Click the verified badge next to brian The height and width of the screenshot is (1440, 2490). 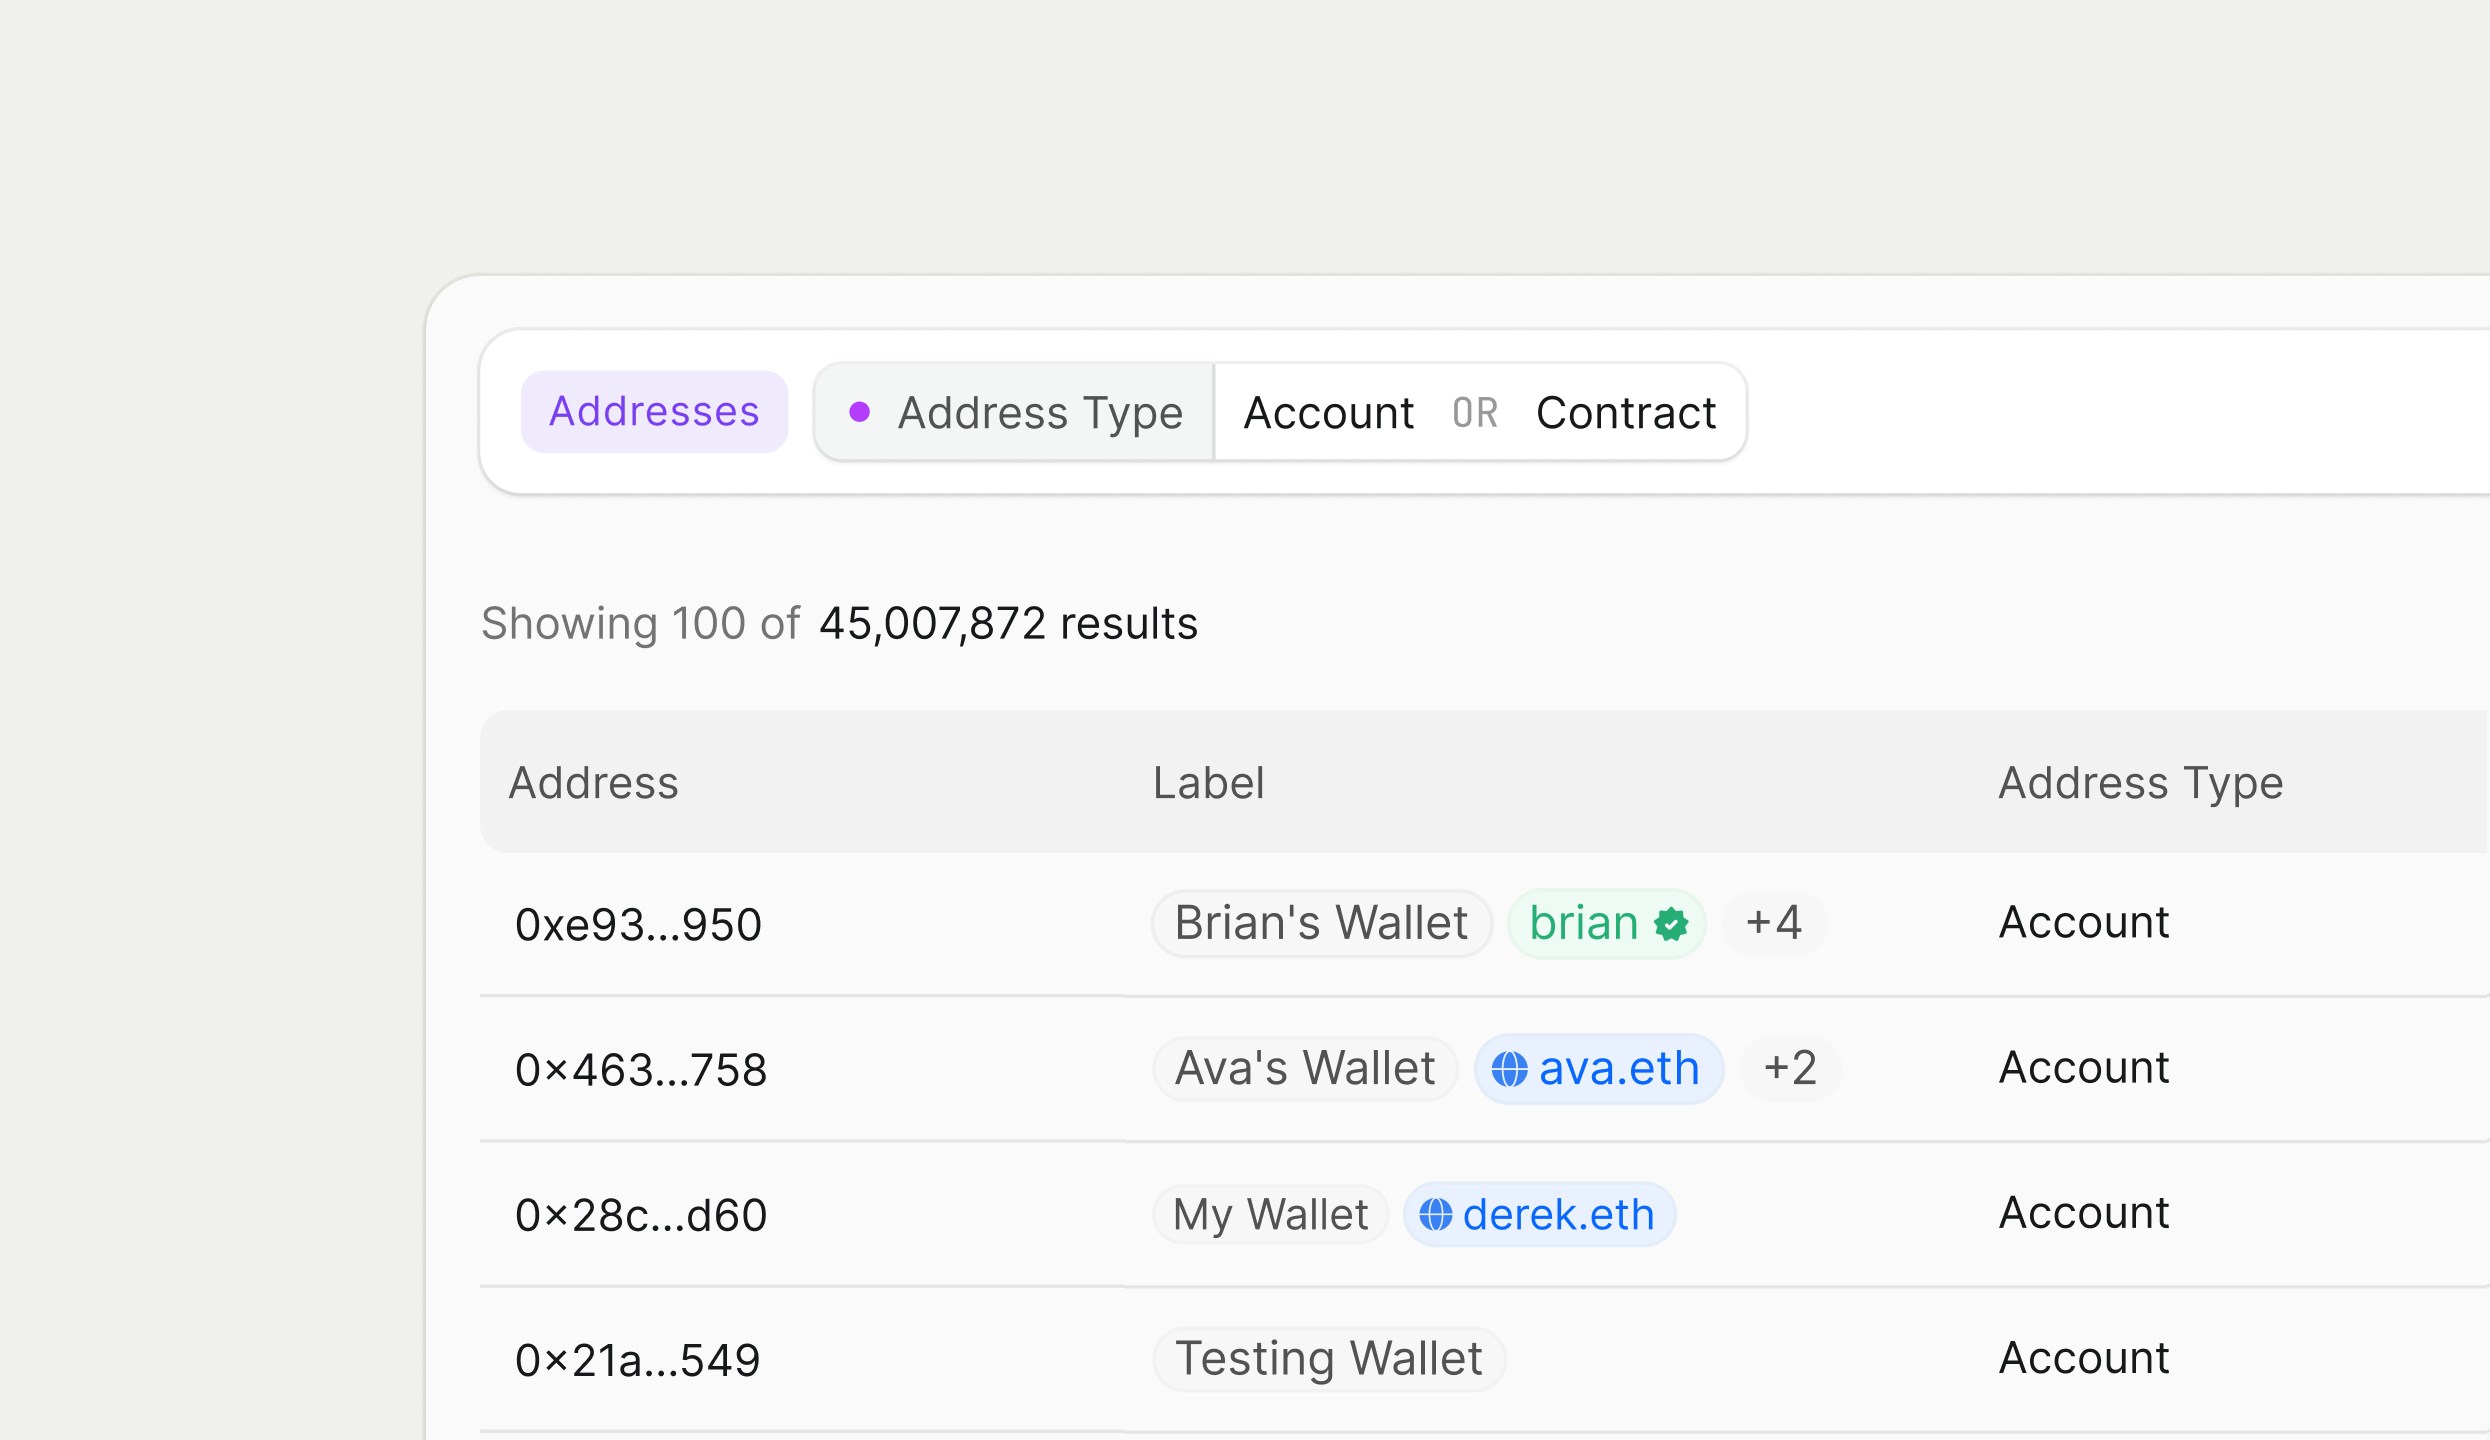tap(1671, 923)
